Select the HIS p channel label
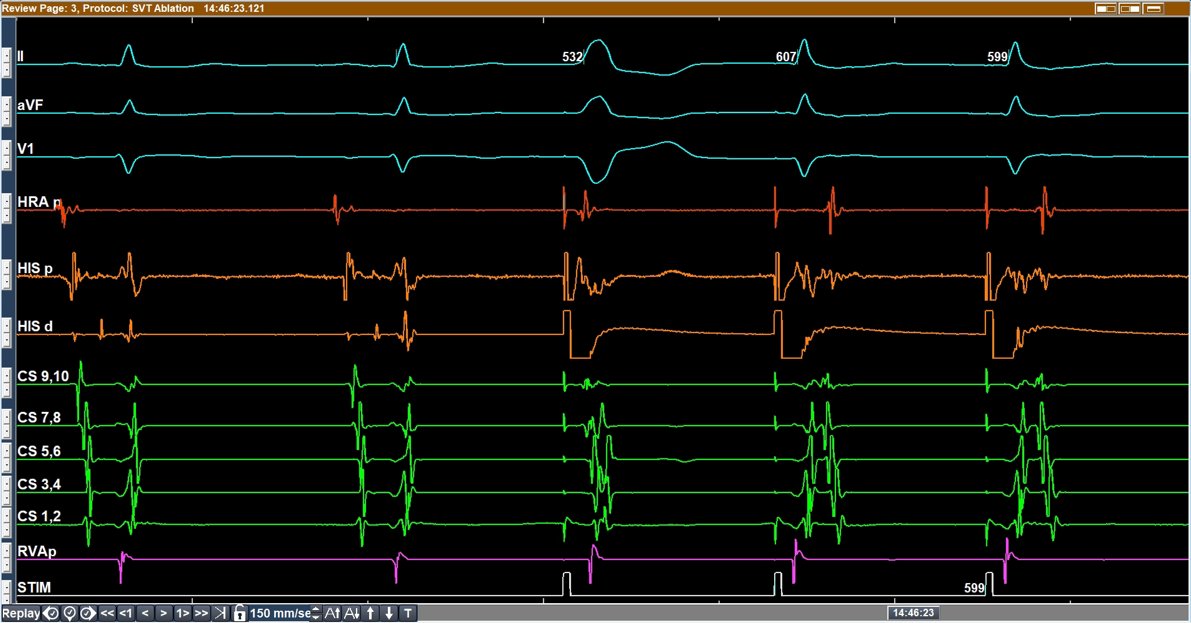1191x623 pixels. (x=35, y=268)
